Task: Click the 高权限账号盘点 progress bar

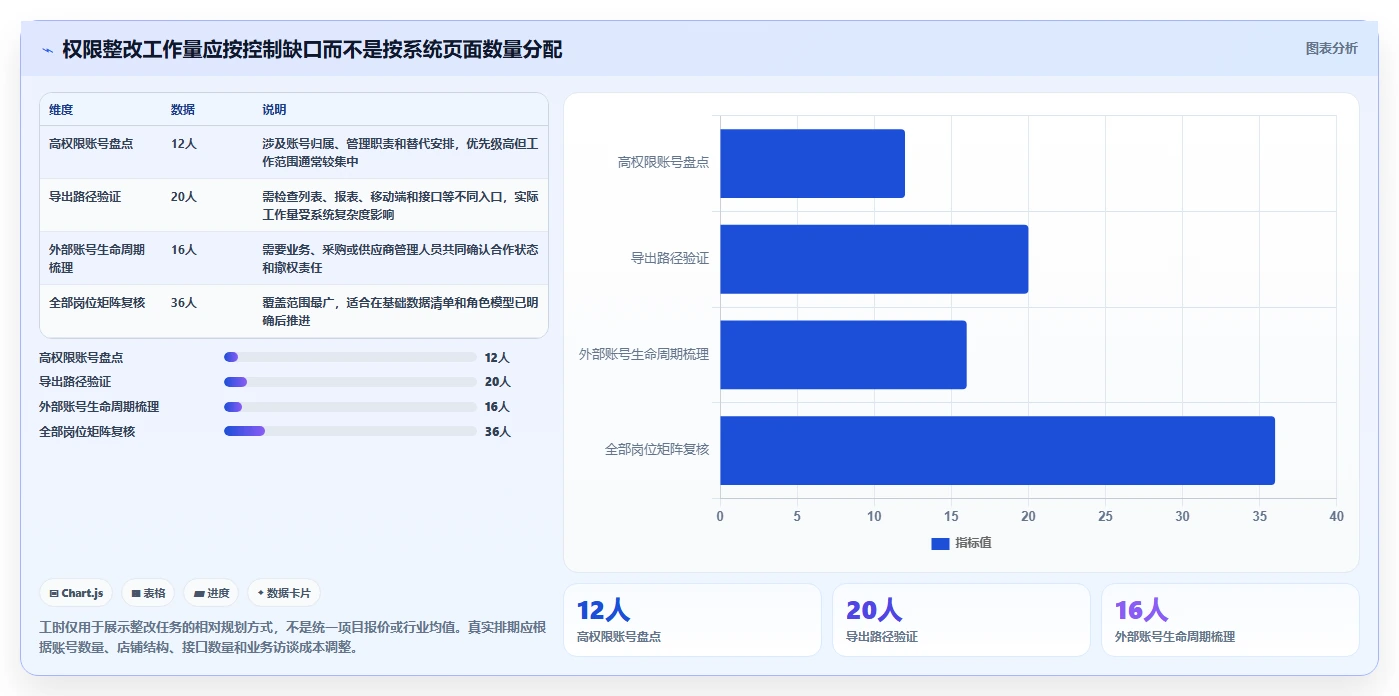Action: (350, 357)
